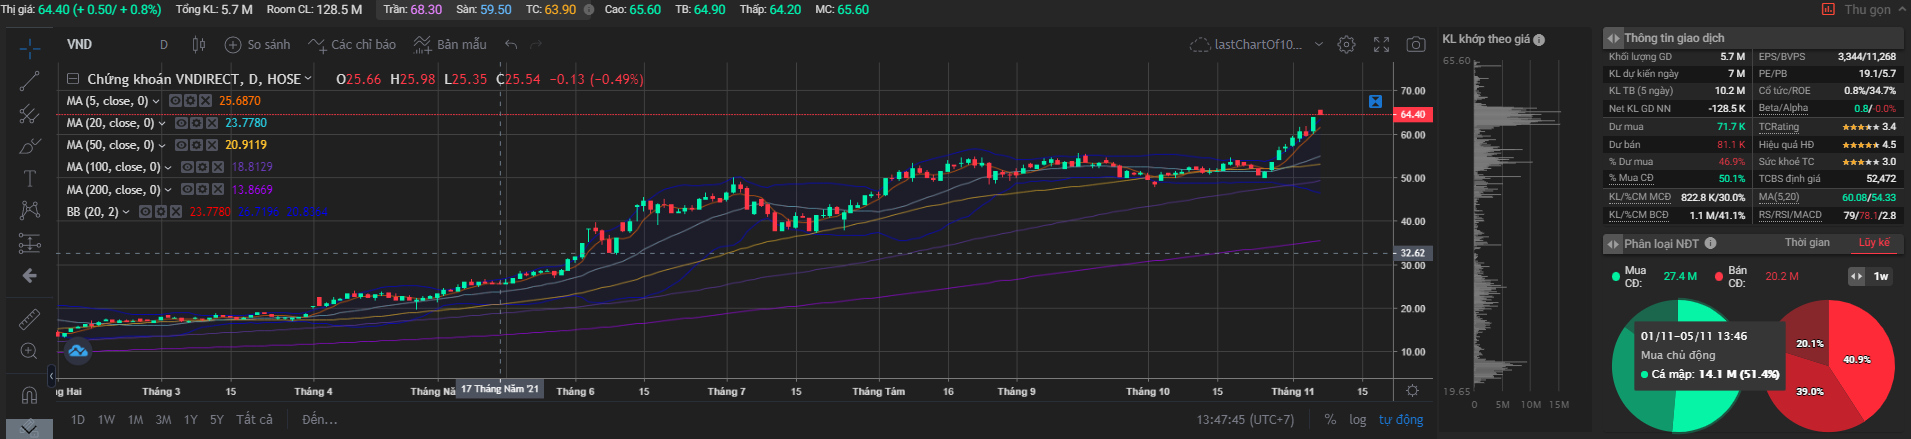Change the candlestick chart style
This screenshot has width=1911, height=439.
click(x=198, y=45)
